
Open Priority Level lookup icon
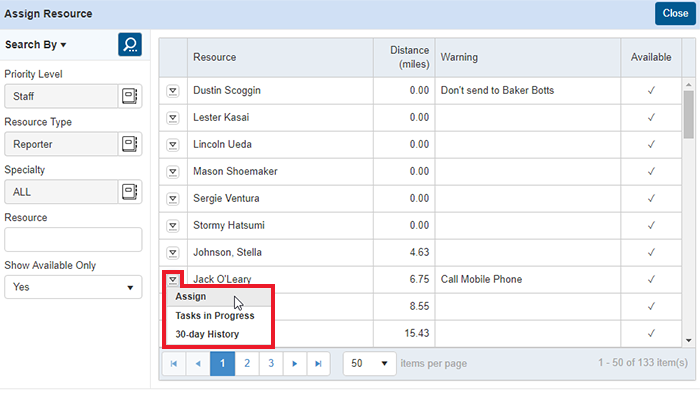pyautogui.click(x=129, y=96)
